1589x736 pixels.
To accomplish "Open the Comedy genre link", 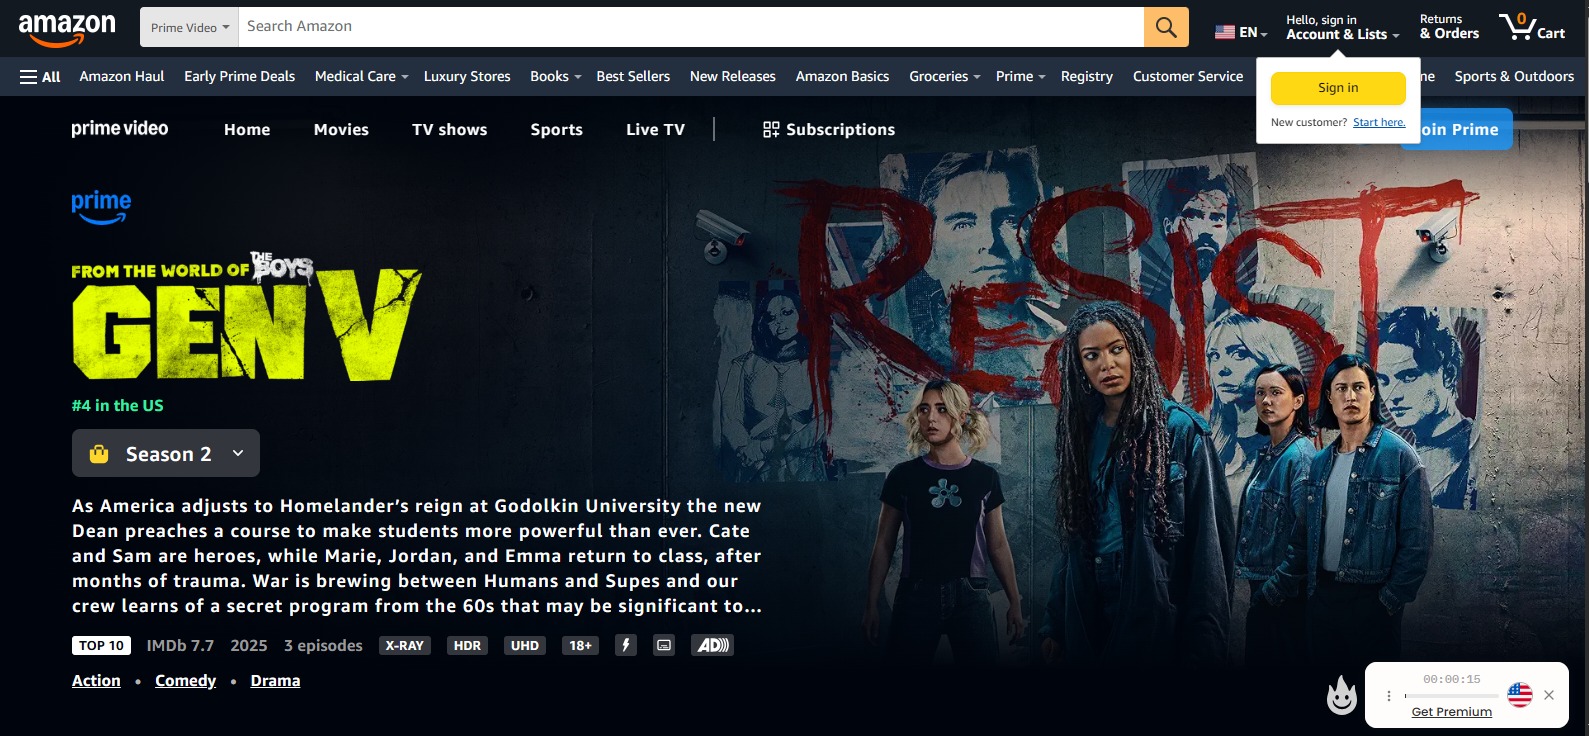I will click(185, 681).
